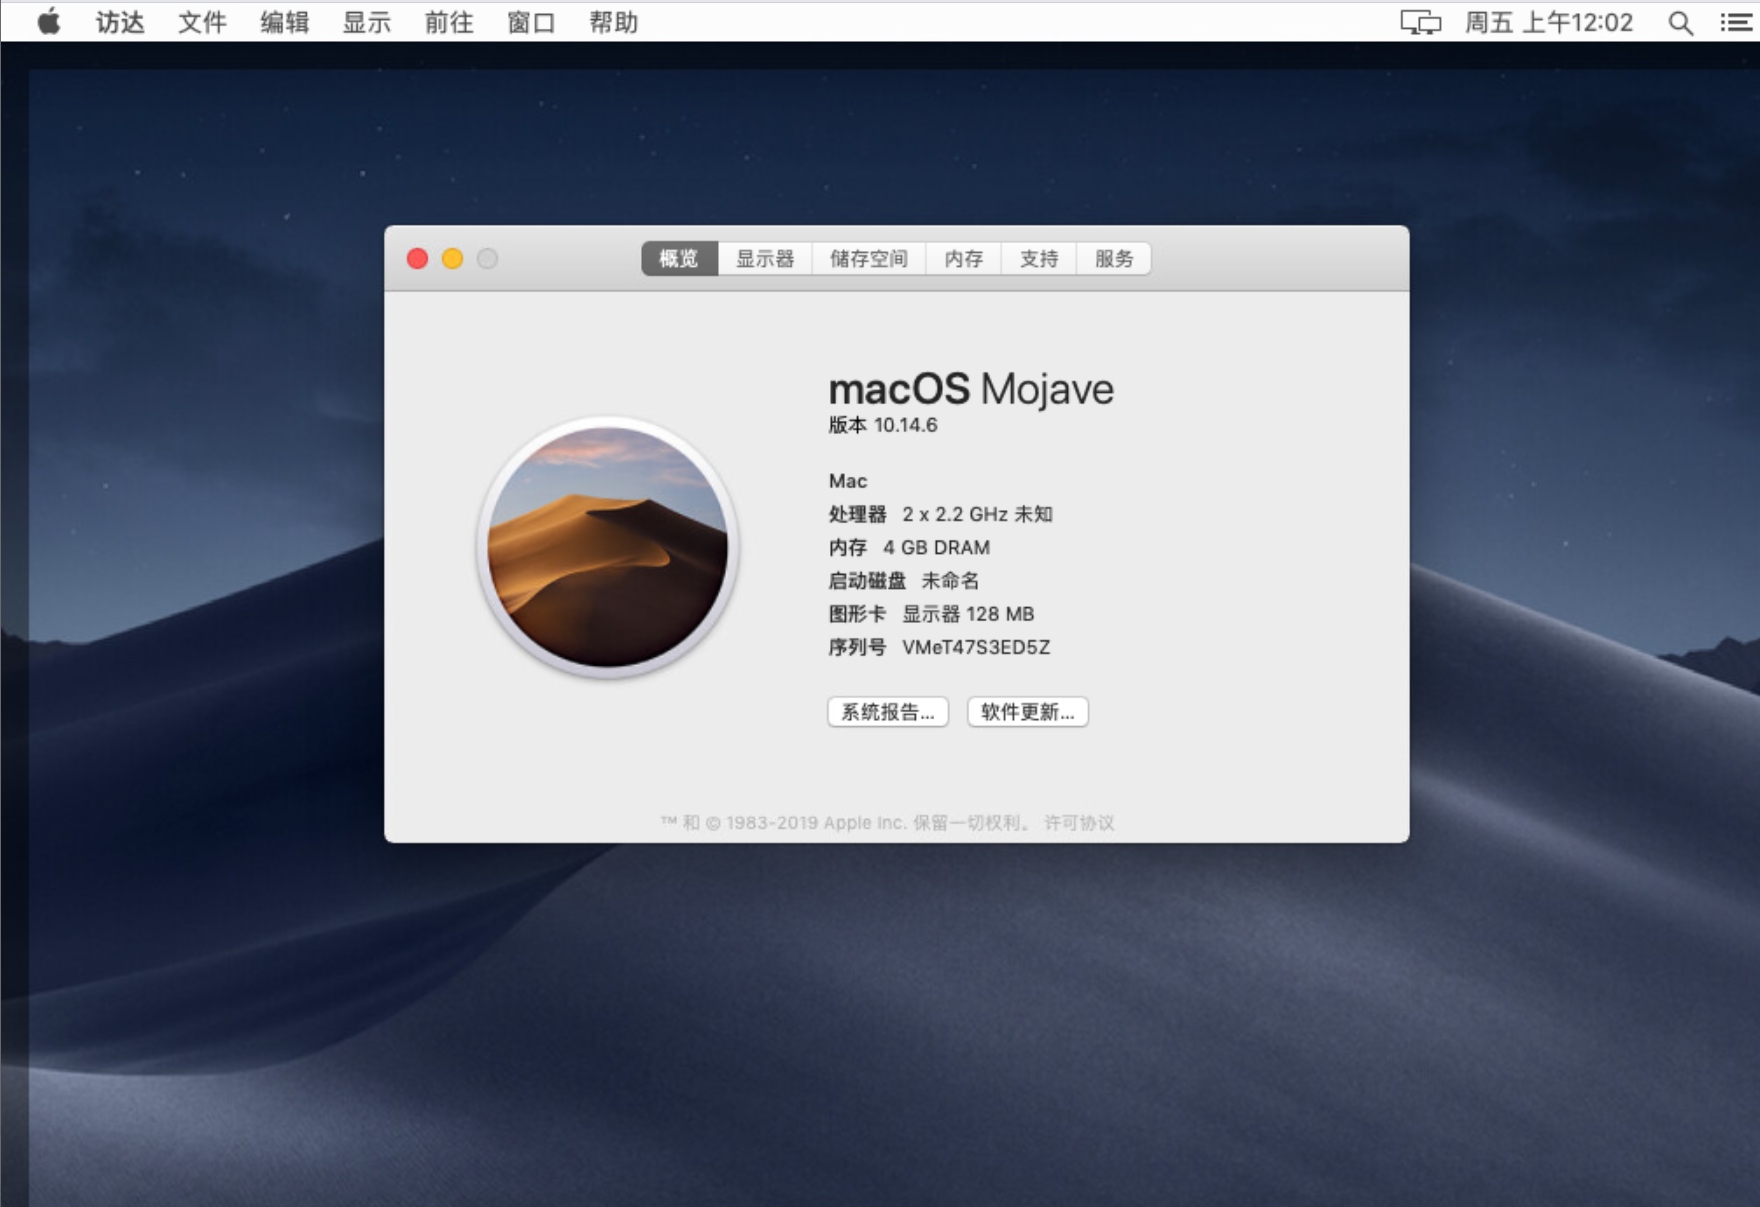Open the 窗口 menu
This screenshot has height=1207, width=1760.
pos(531,22)
